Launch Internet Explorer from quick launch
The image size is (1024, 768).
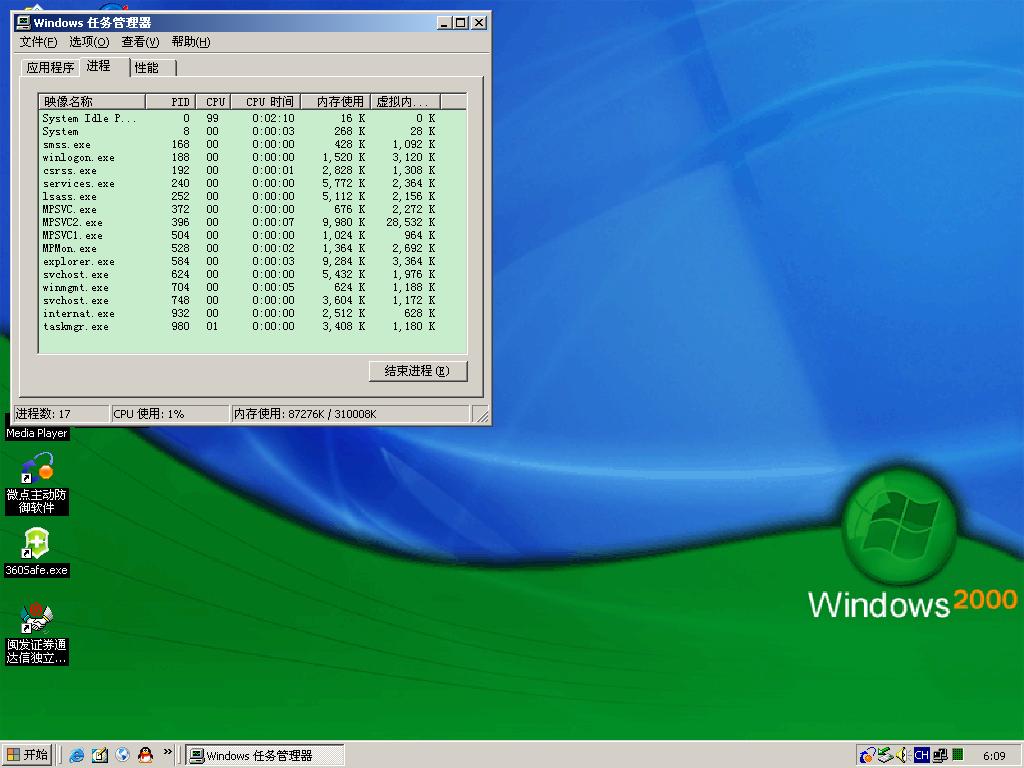(76, 755)
